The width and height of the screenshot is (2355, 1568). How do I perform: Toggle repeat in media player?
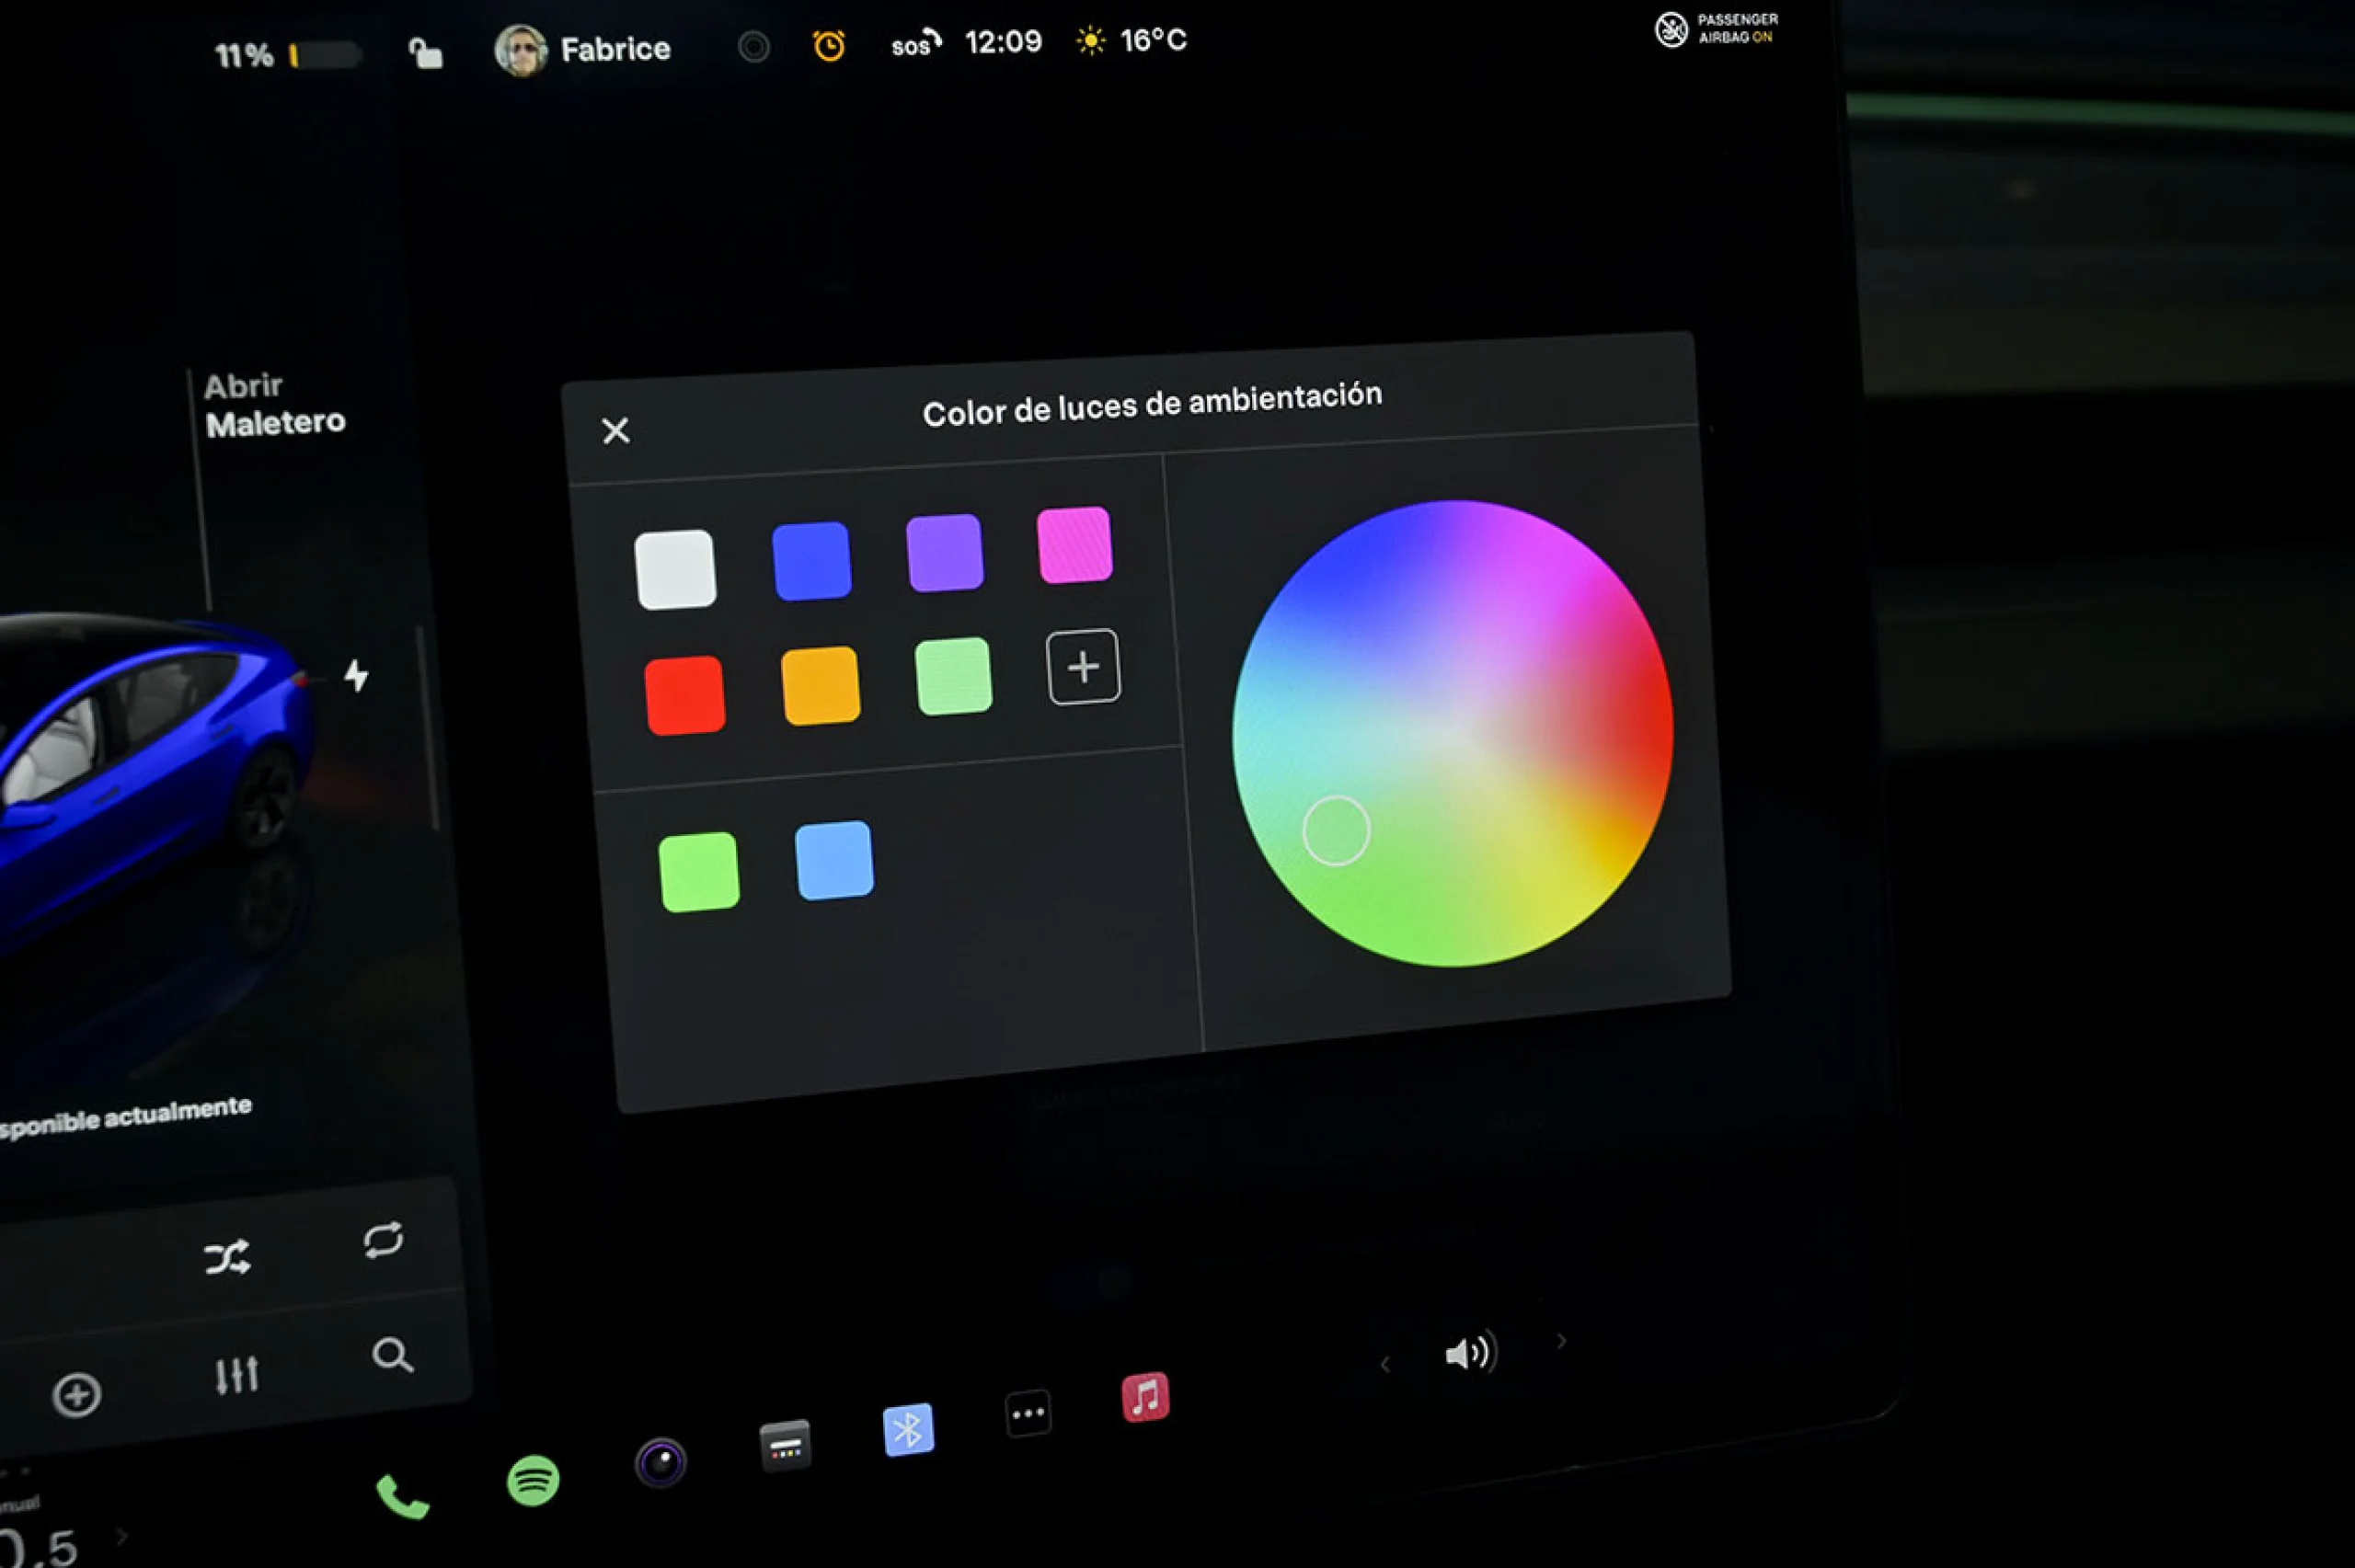click(x=383, y=1240)
